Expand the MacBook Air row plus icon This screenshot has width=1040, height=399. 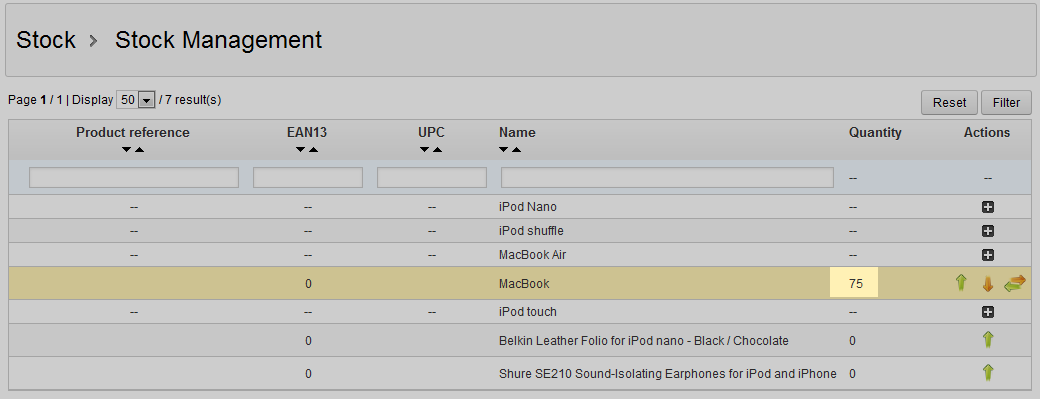(x=987, y=255)
